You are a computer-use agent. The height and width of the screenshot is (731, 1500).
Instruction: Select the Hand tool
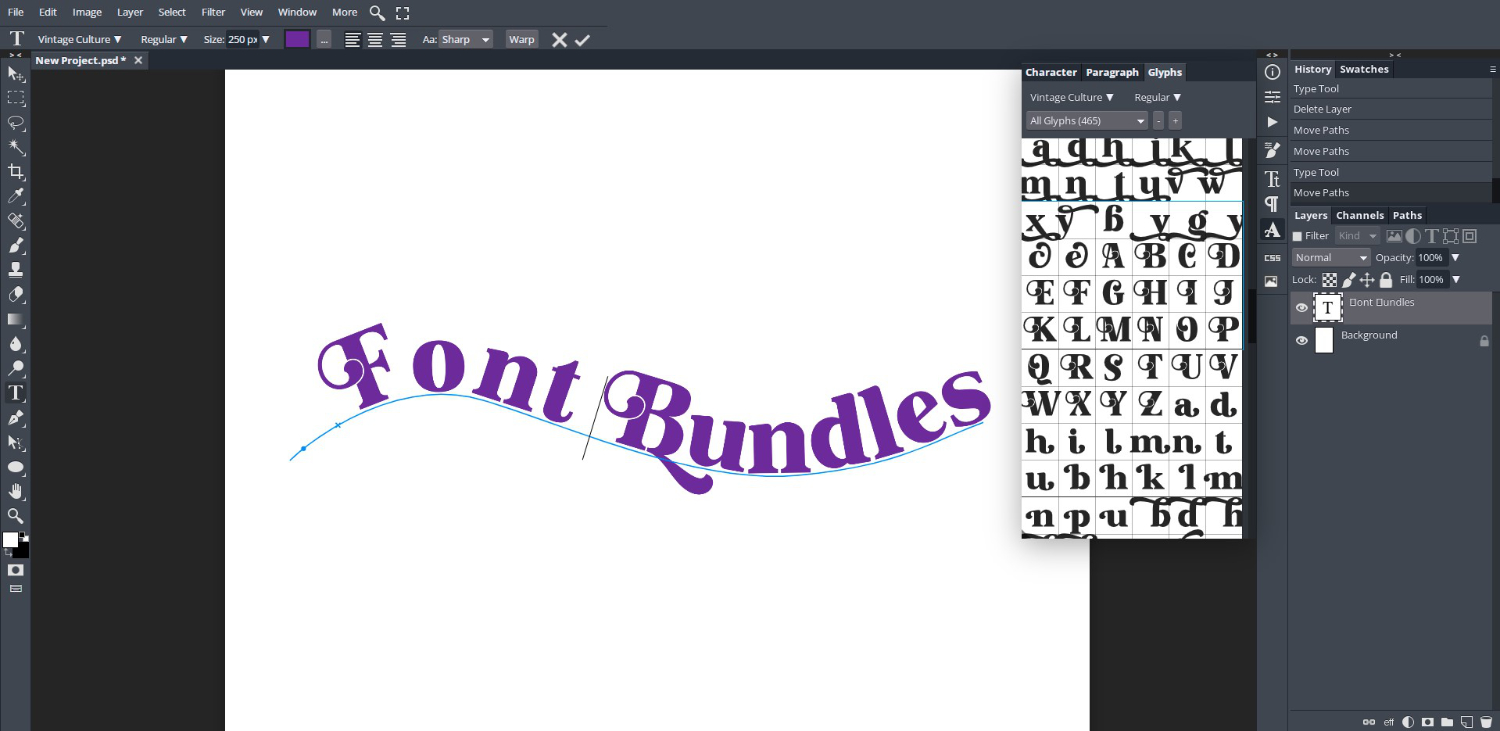tap(16, 491)
